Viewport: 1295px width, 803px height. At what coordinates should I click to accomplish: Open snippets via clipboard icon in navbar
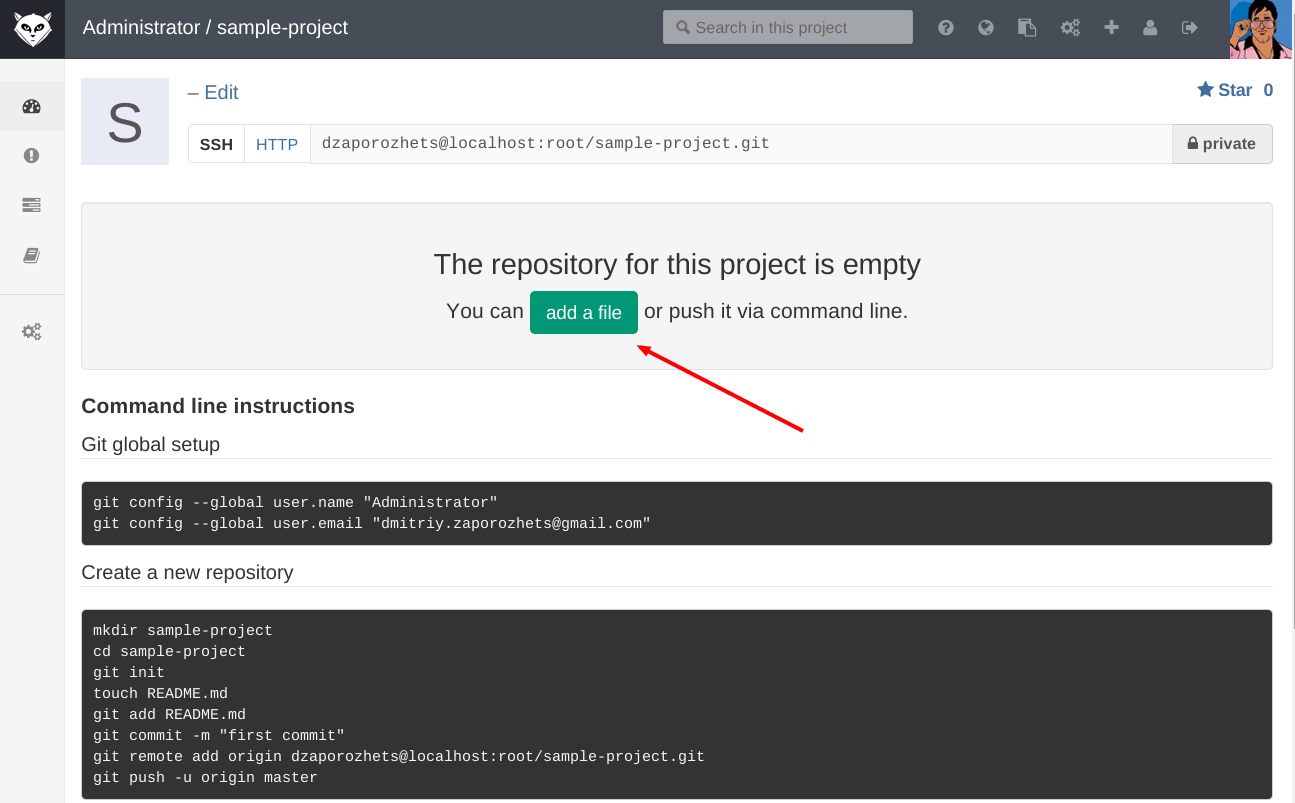tap(1027, 28)
